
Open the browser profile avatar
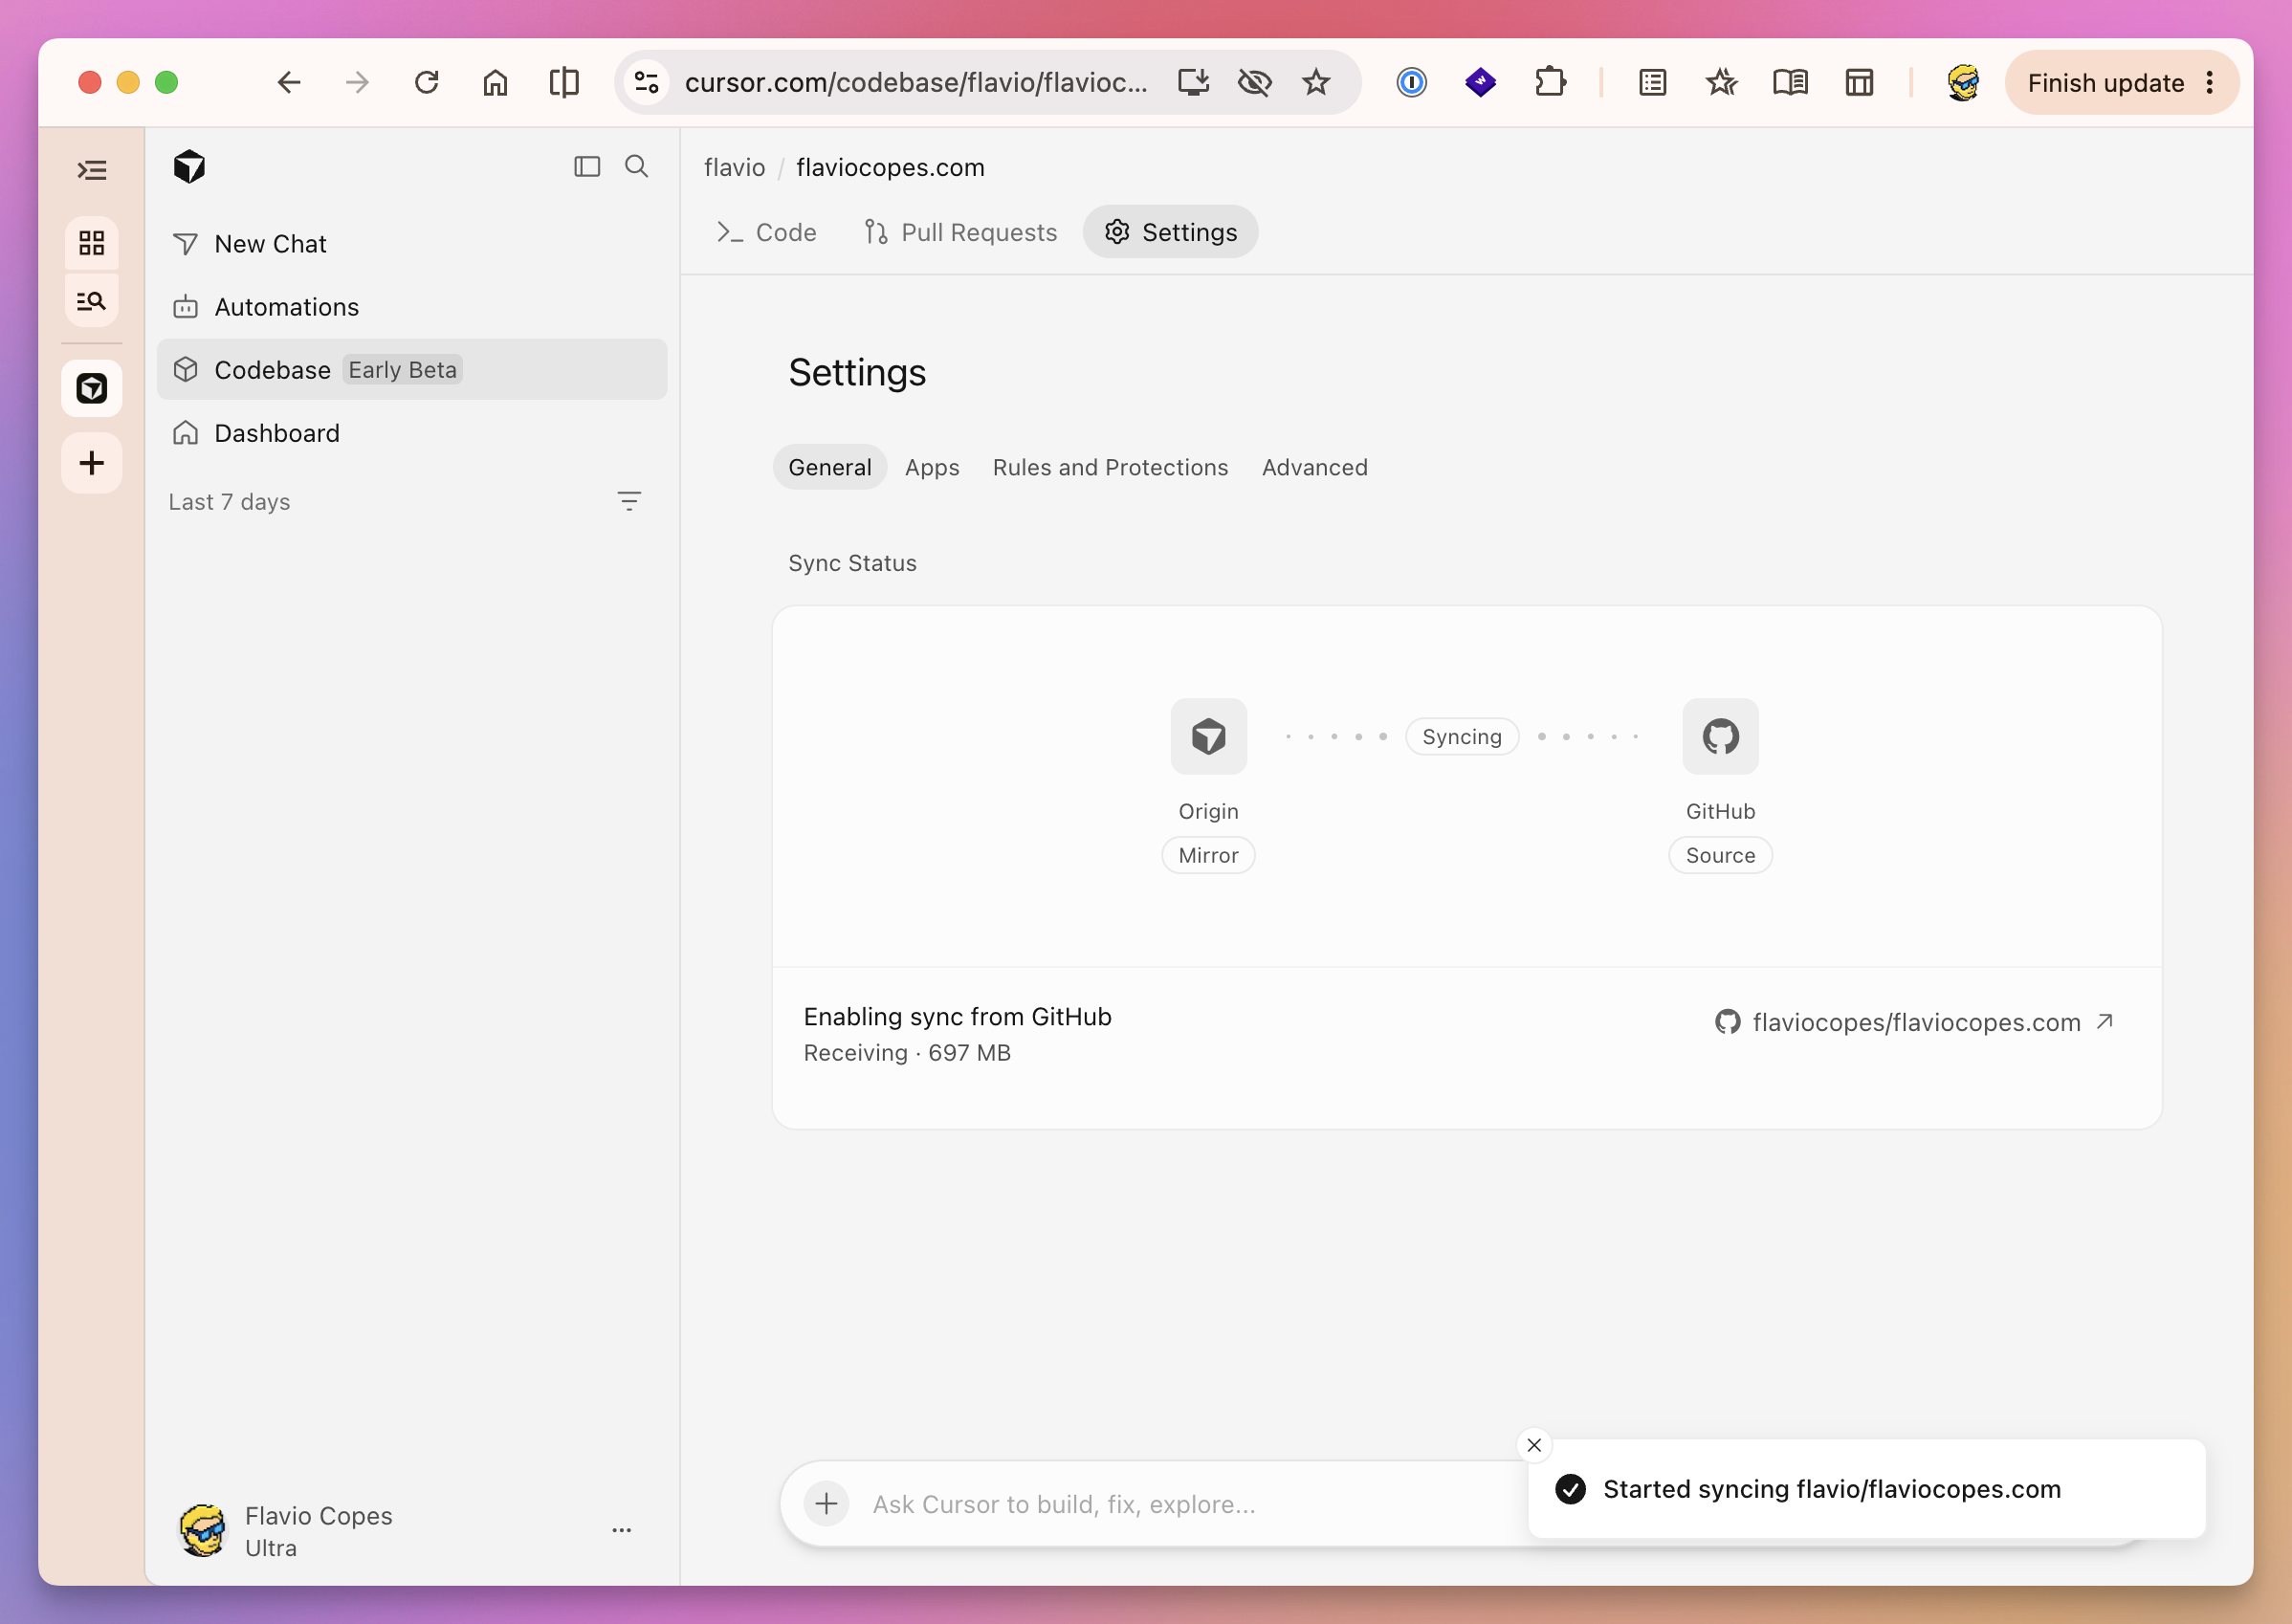pyautogui.click(x=1963, y=82)
